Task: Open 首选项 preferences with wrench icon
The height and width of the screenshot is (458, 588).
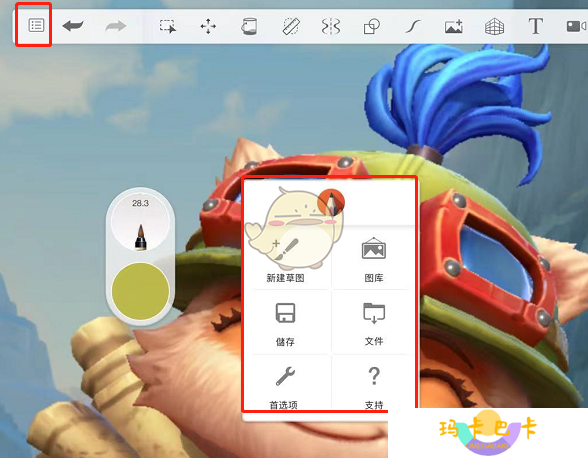Action: point(284,388)
